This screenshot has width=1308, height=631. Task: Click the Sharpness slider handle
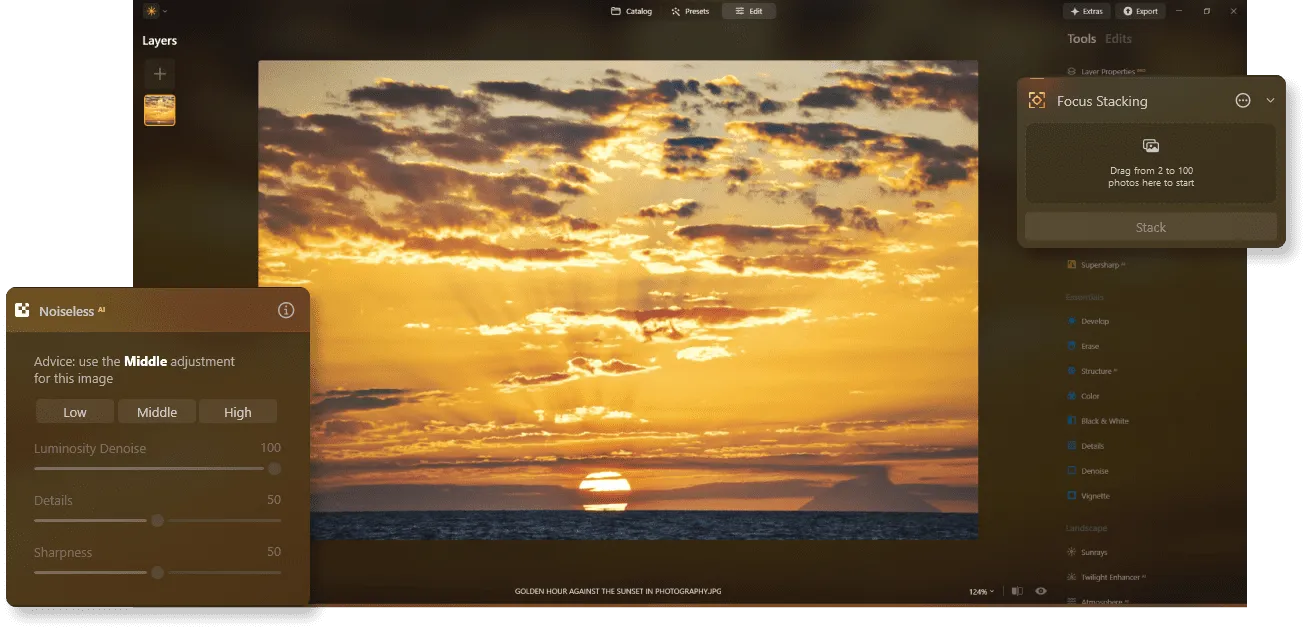pos(157,572)
